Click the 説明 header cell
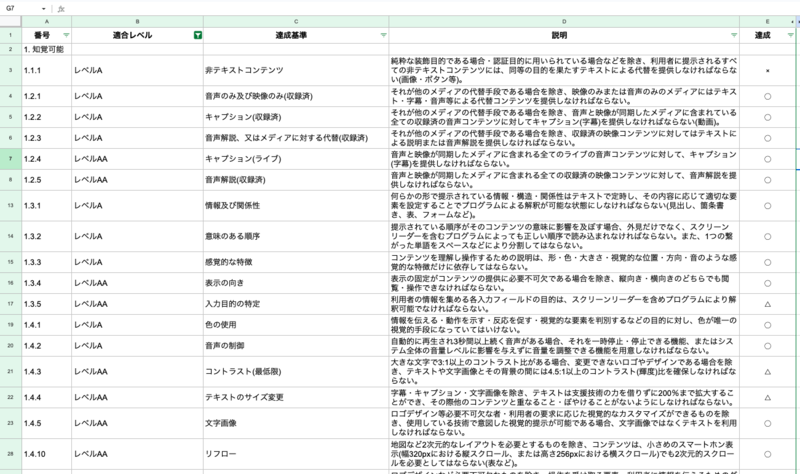The width and height of the screenshot is (800, 474). pos(564,35)
